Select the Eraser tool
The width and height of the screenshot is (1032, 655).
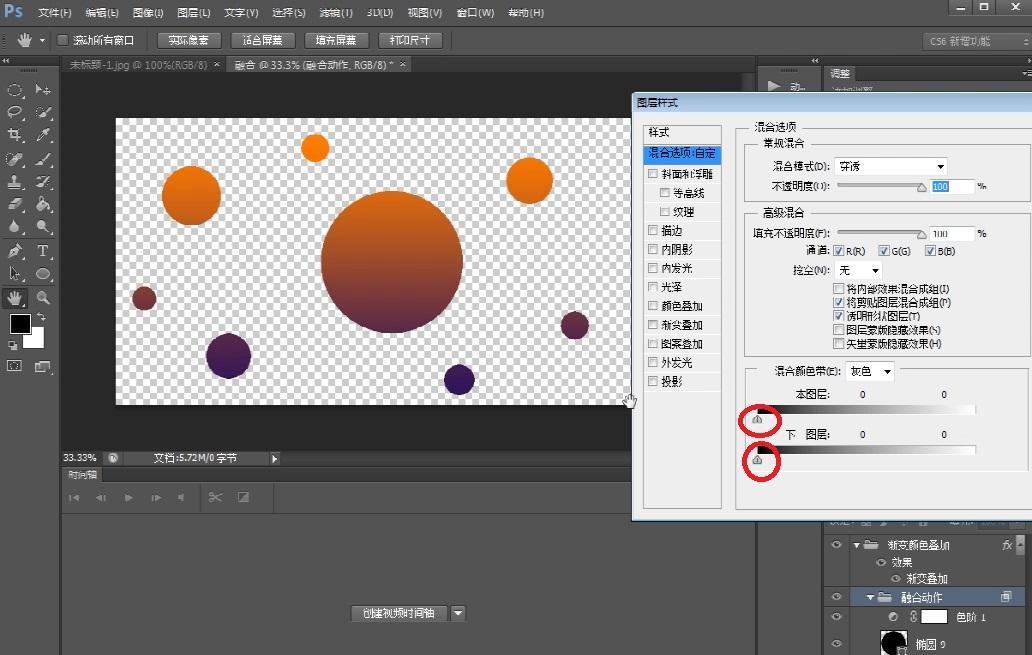[16, 205]
